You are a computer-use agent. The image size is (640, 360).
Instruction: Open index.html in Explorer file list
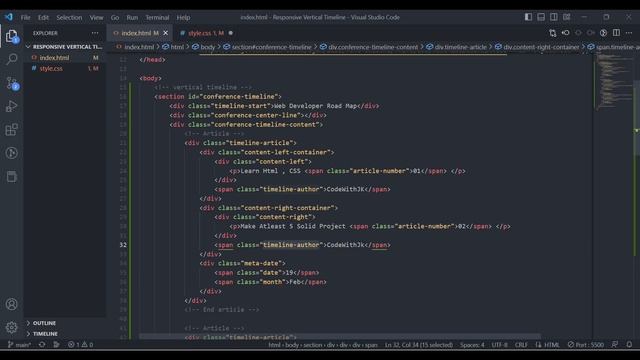64,58
